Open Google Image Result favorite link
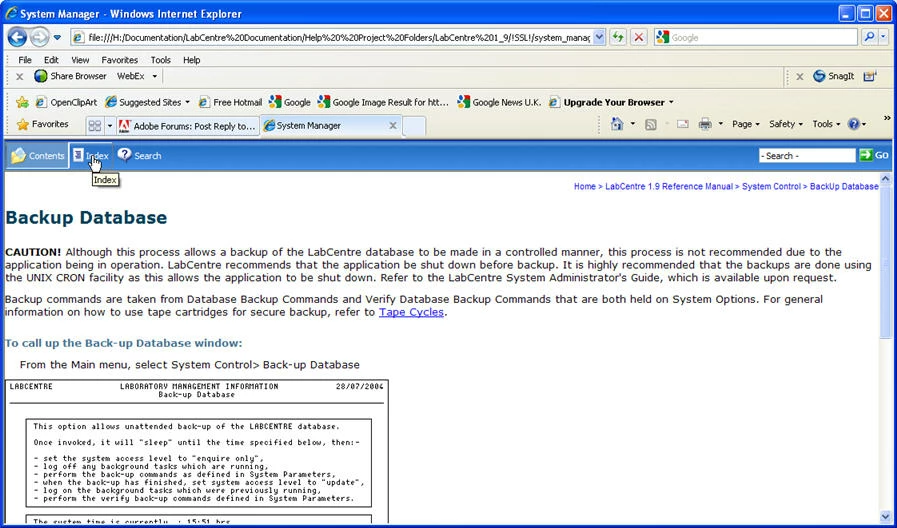This screenshot has width=897, height=528. [x=383, y=102]
